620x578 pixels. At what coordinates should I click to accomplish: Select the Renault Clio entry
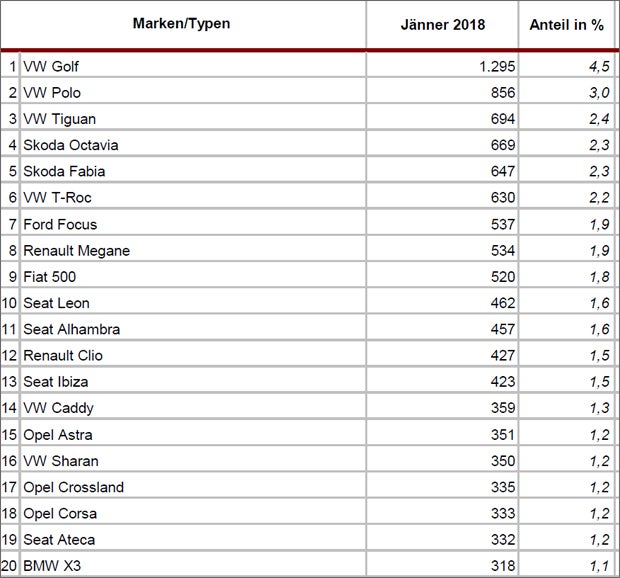(x=63, y=355)
